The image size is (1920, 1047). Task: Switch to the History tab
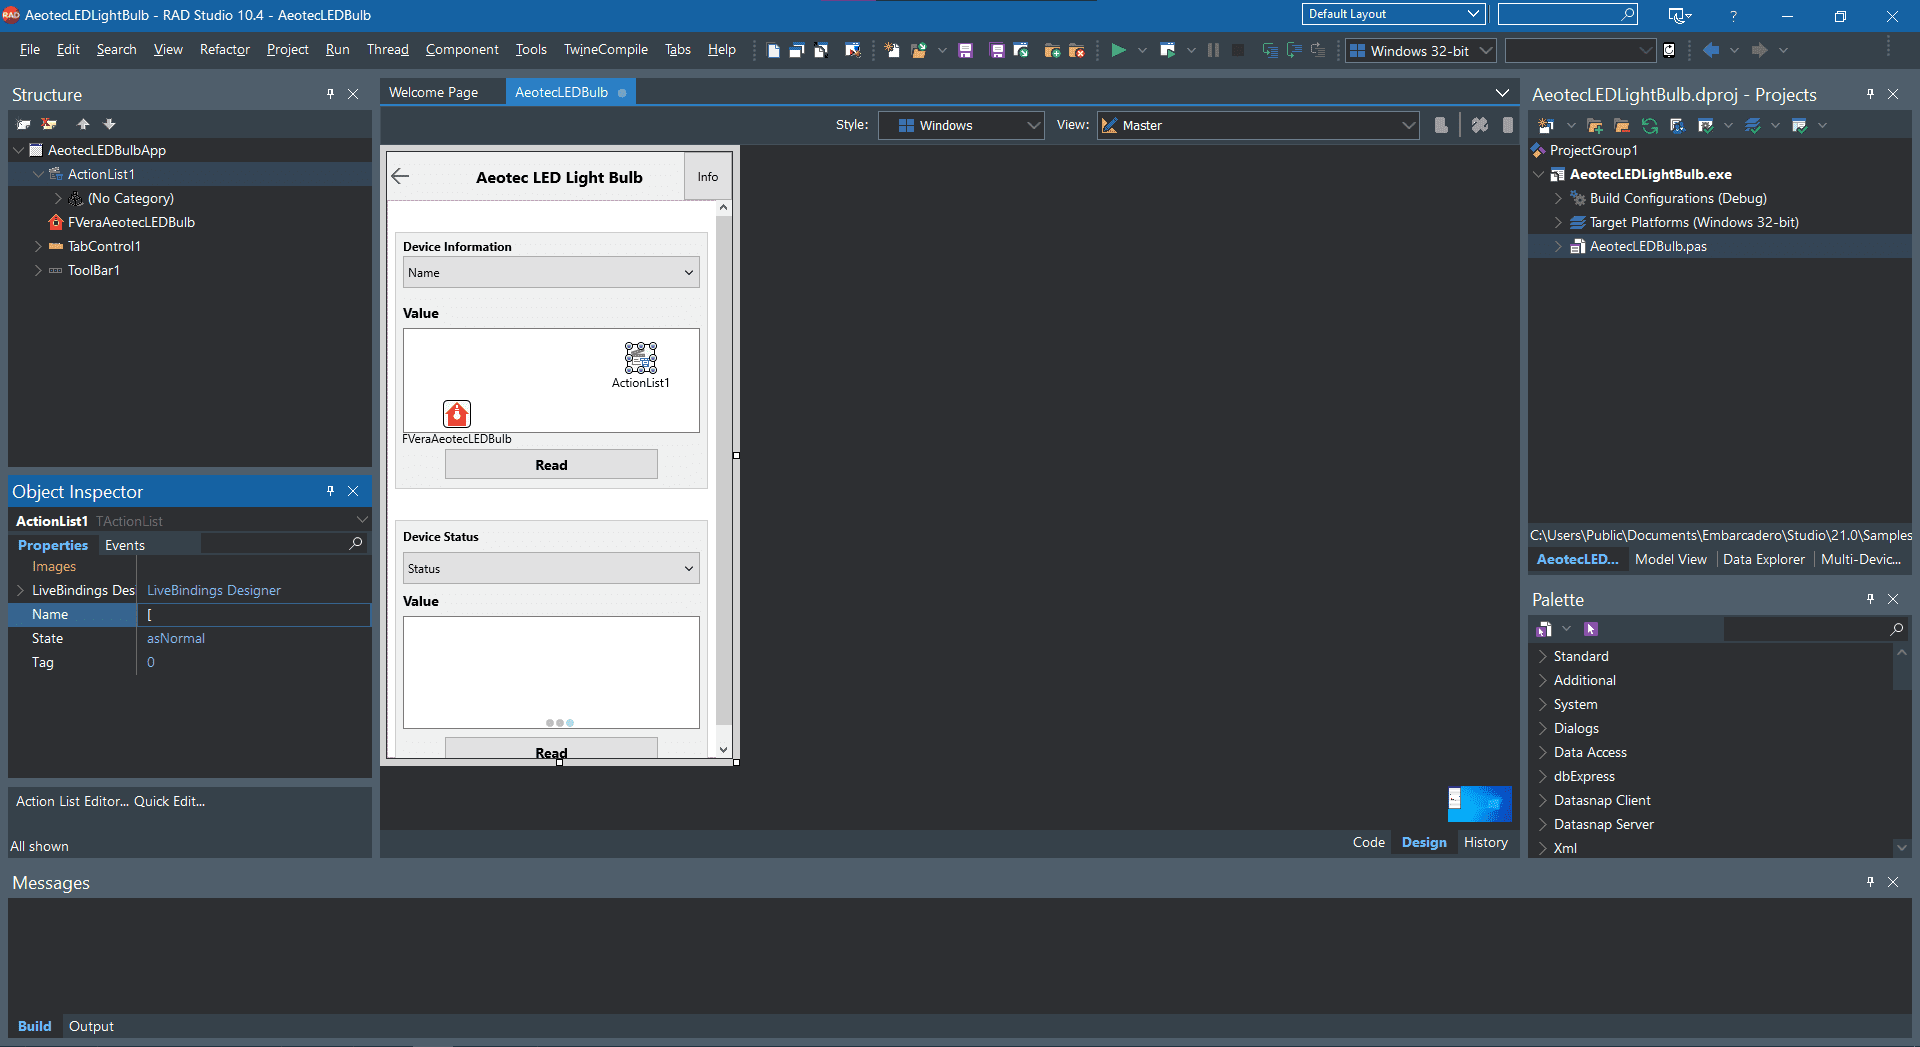pyautogui.click(x=1486, y=842)
